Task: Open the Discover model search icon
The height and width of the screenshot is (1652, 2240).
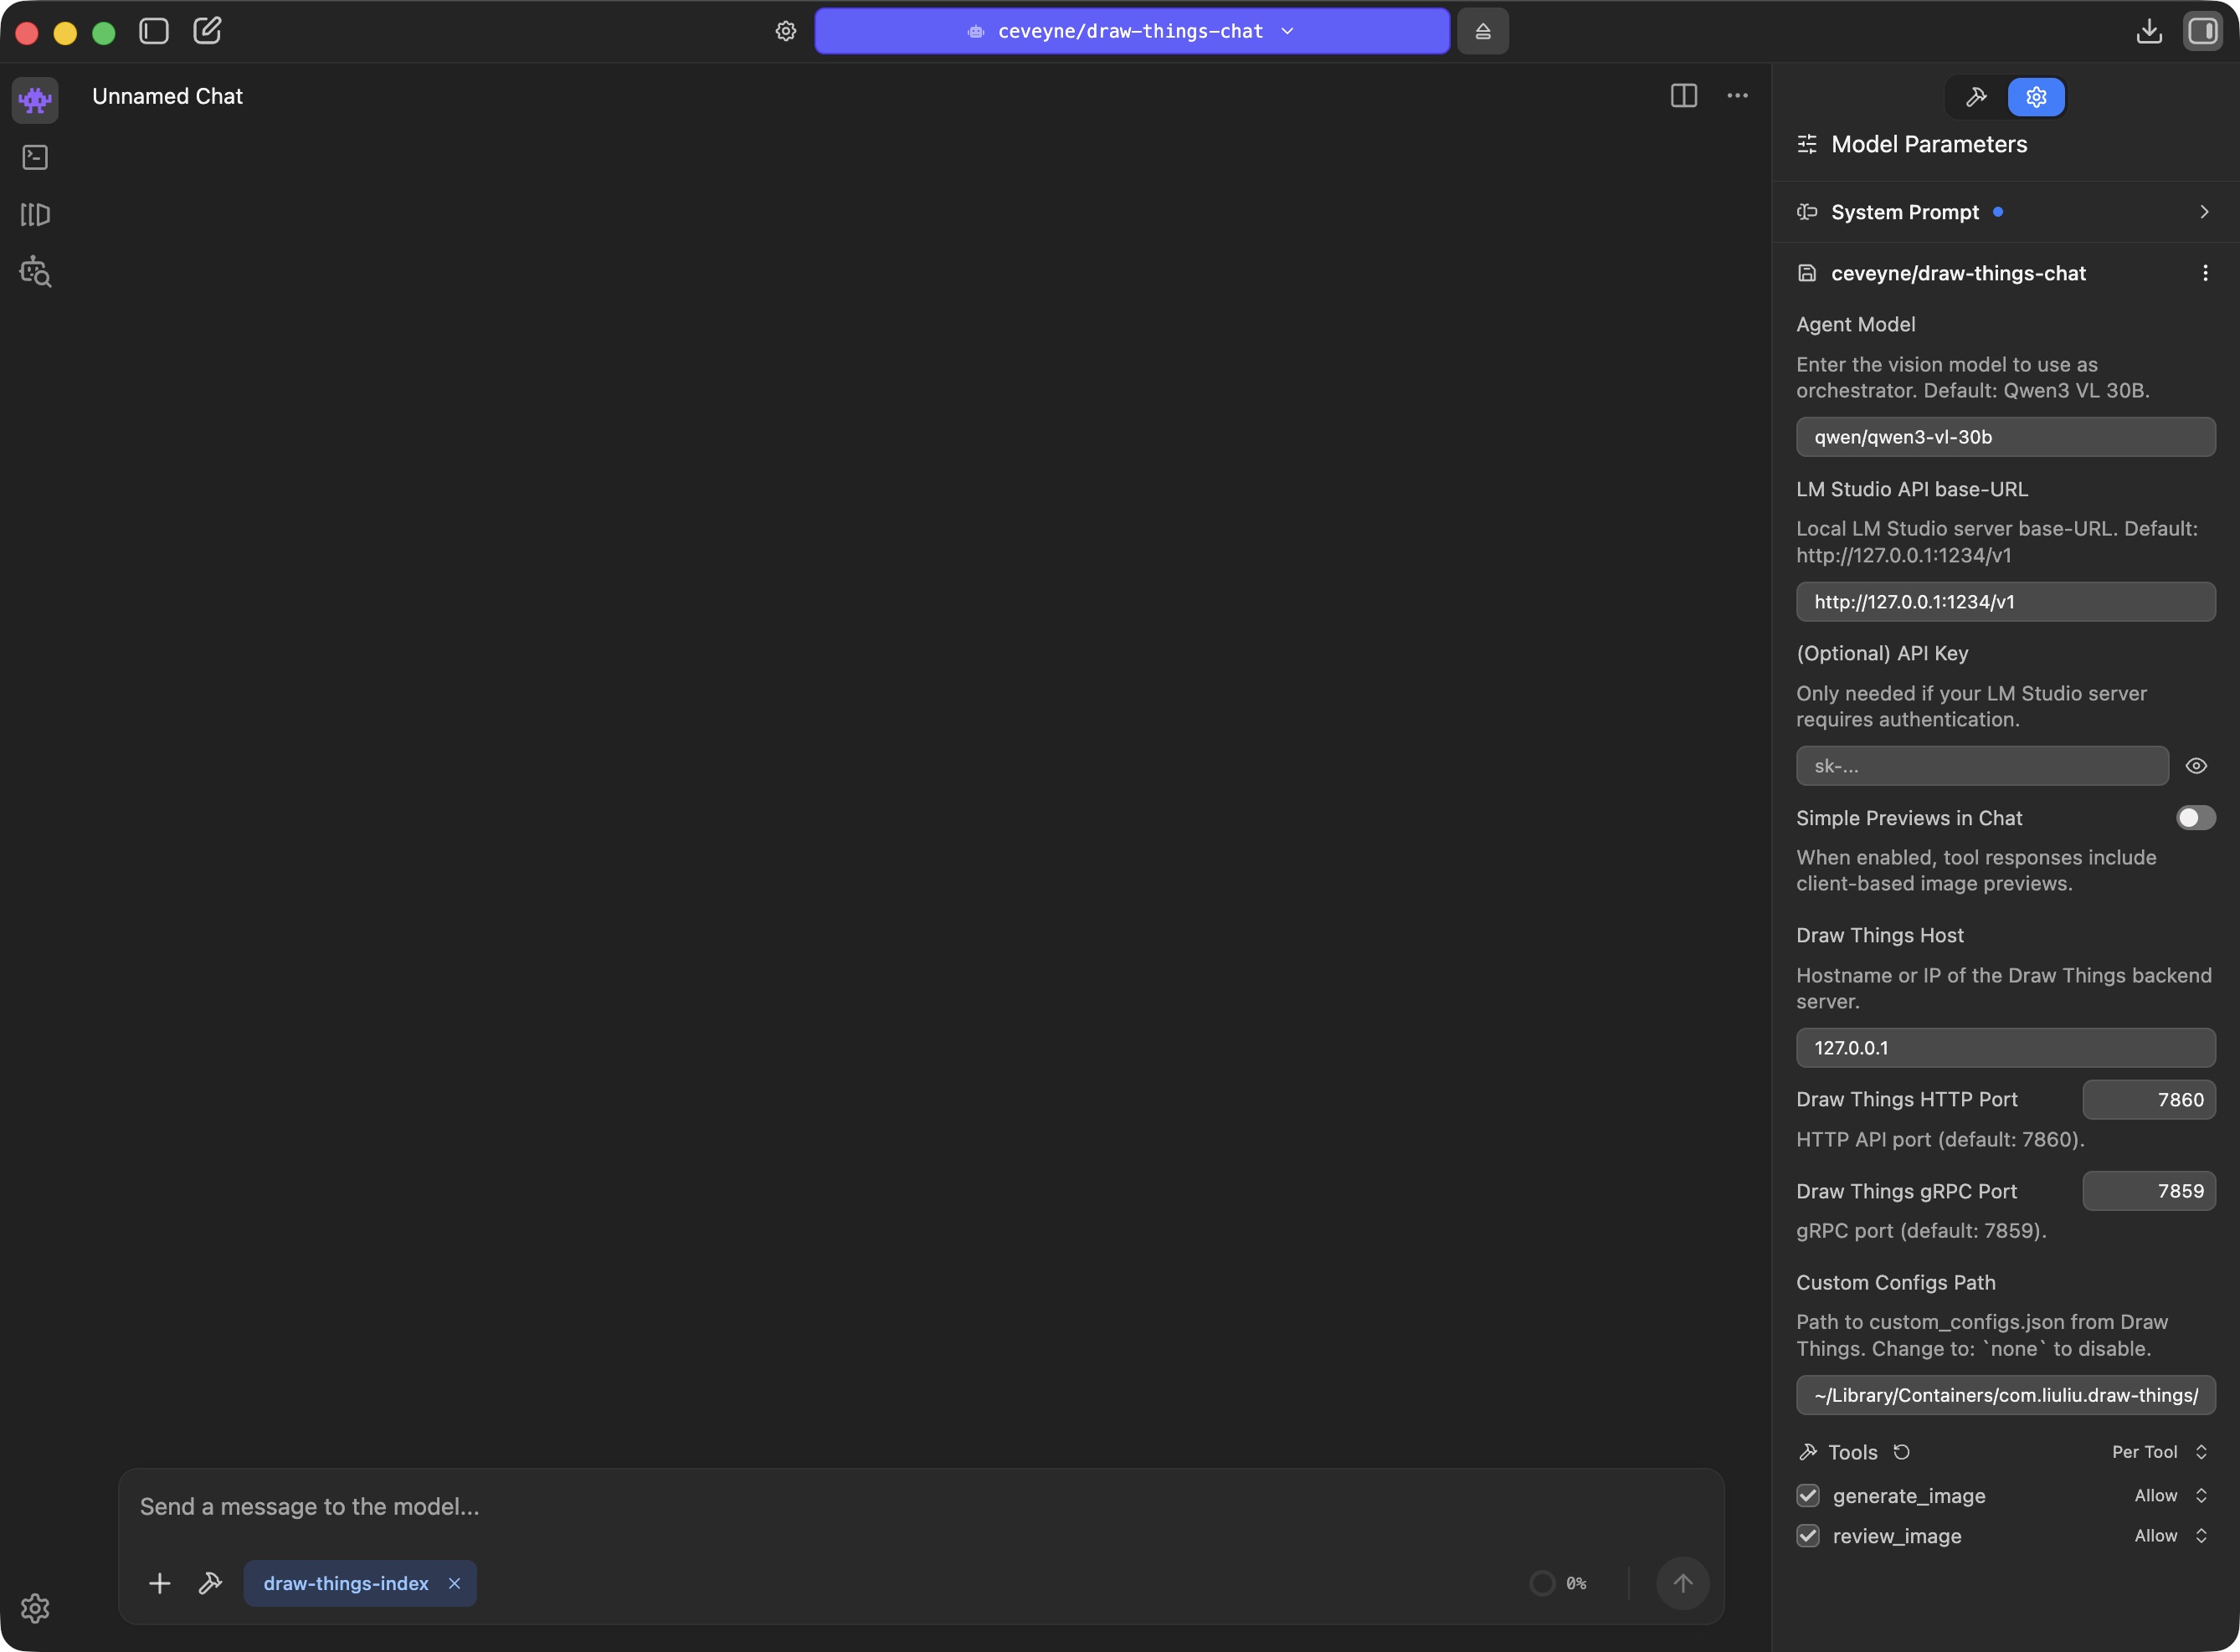Action: point(35,272)
